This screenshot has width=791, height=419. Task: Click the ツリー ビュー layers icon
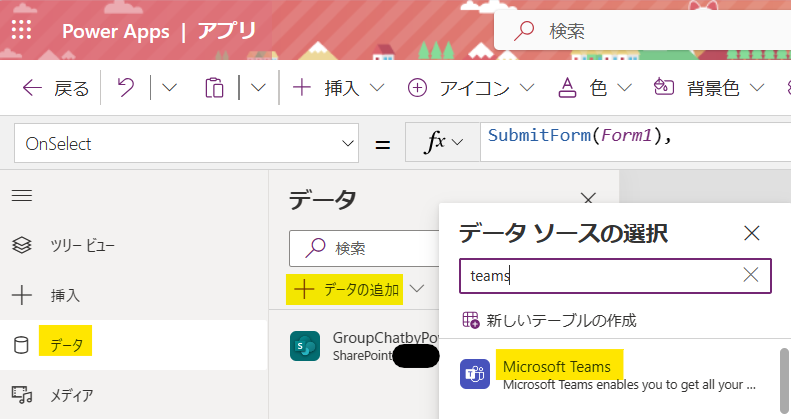pos(22,246)
